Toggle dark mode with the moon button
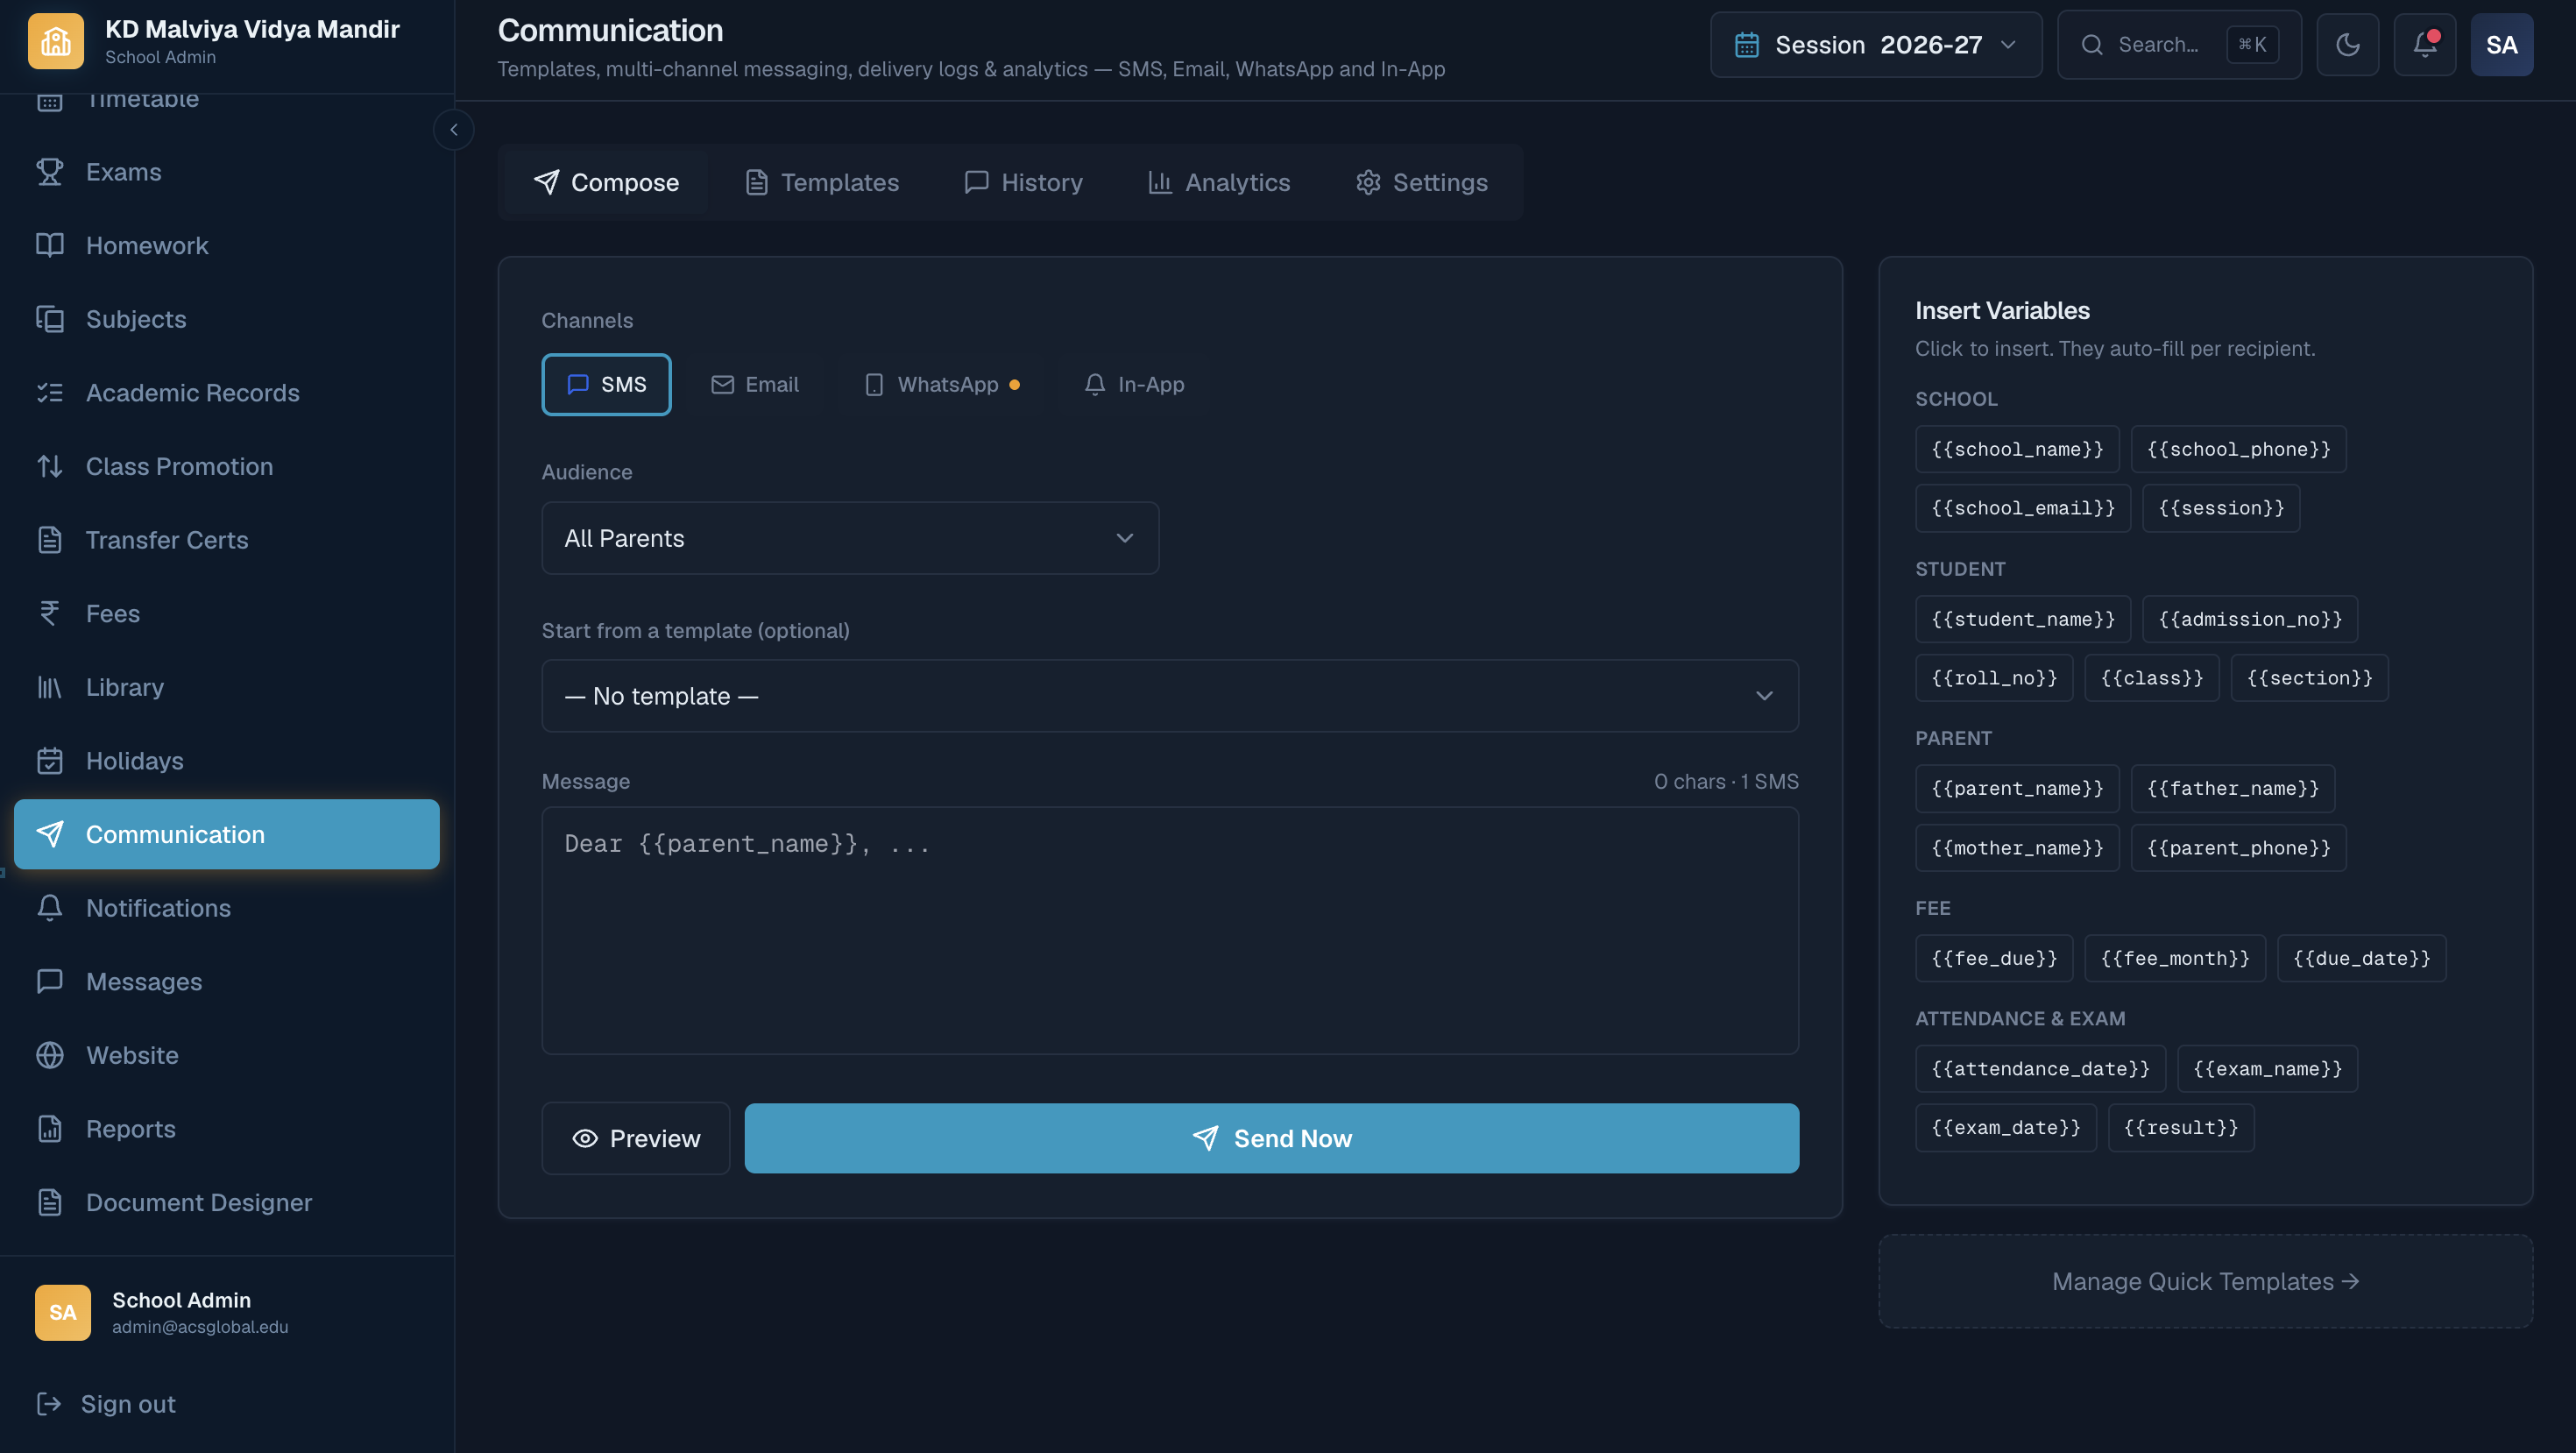The image size is (2576, 1453). click(x=2348, y=45)
